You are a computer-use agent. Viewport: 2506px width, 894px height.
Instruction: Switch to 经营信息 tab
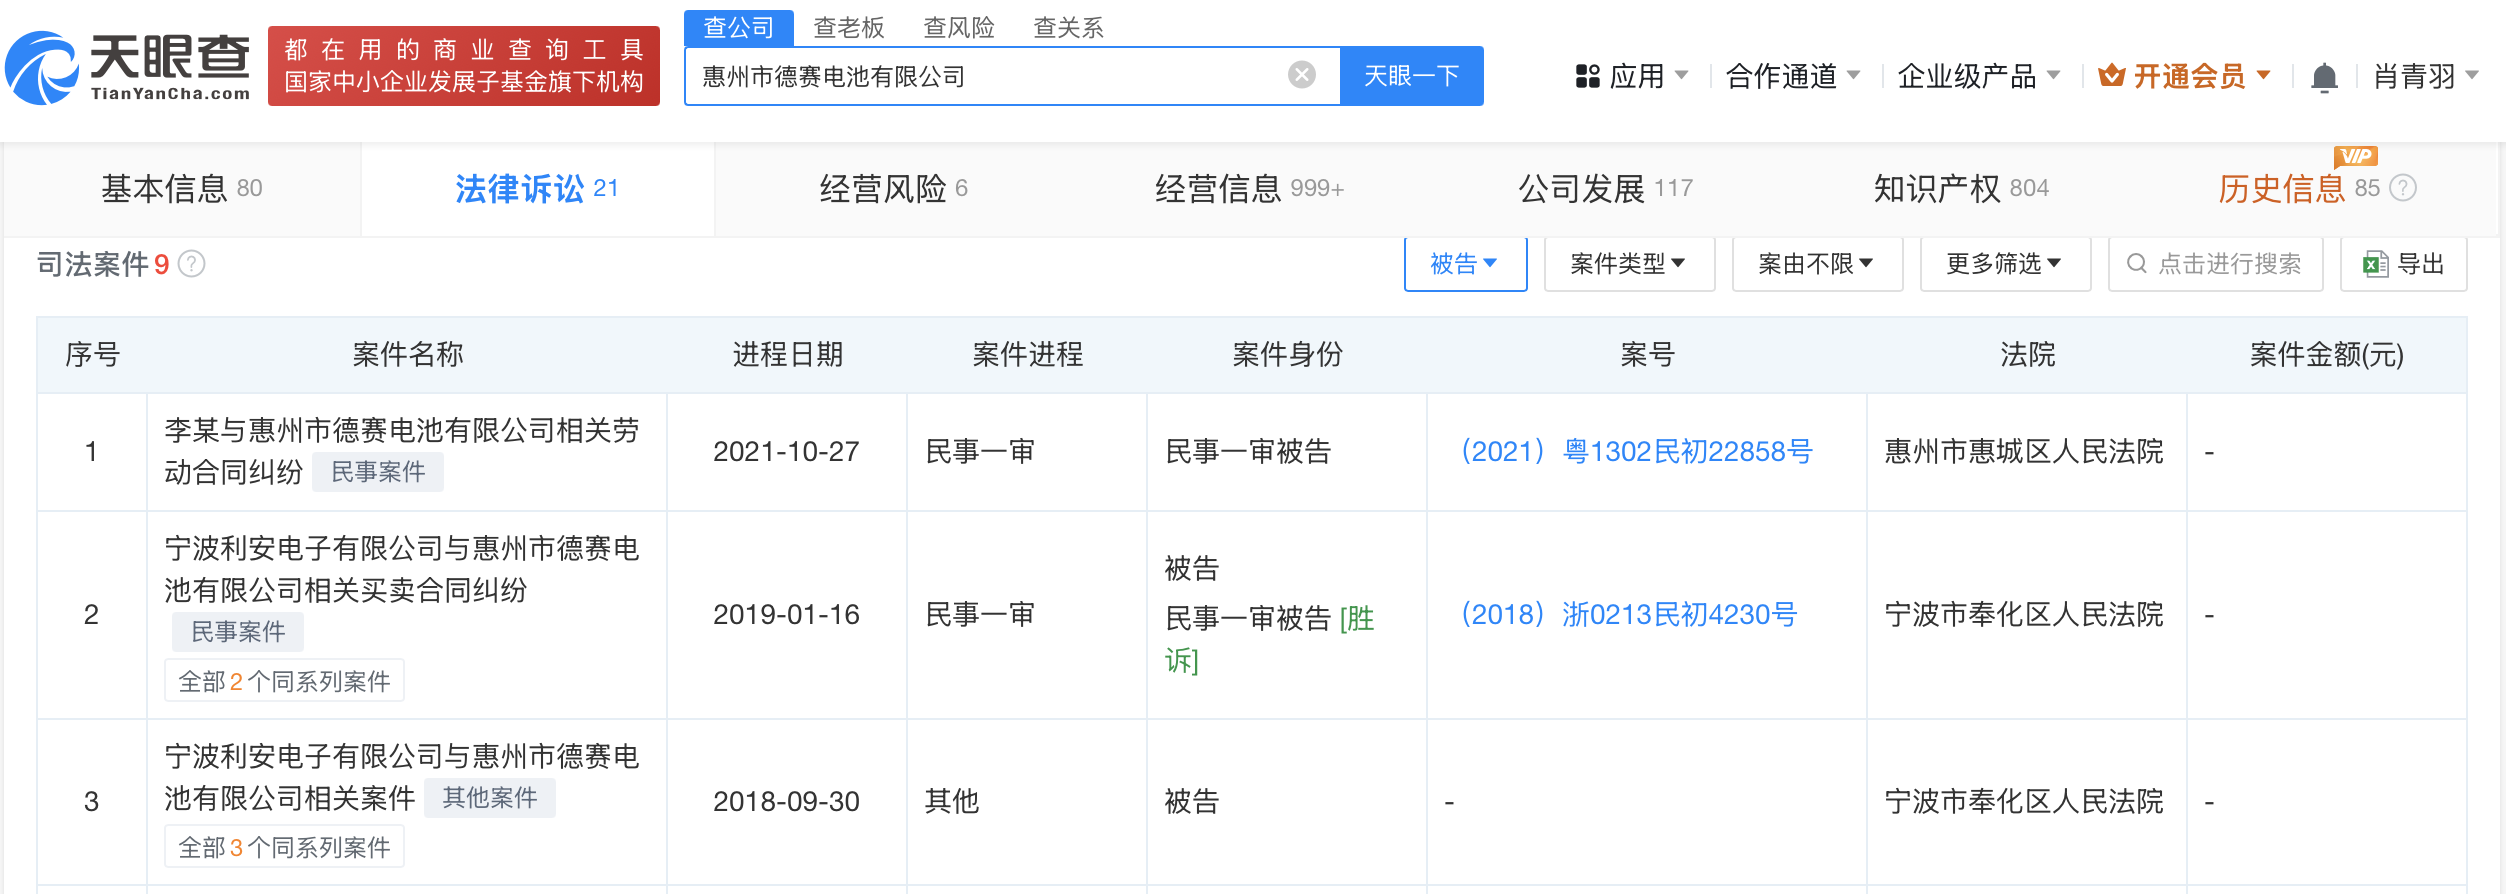(1249, 188)
